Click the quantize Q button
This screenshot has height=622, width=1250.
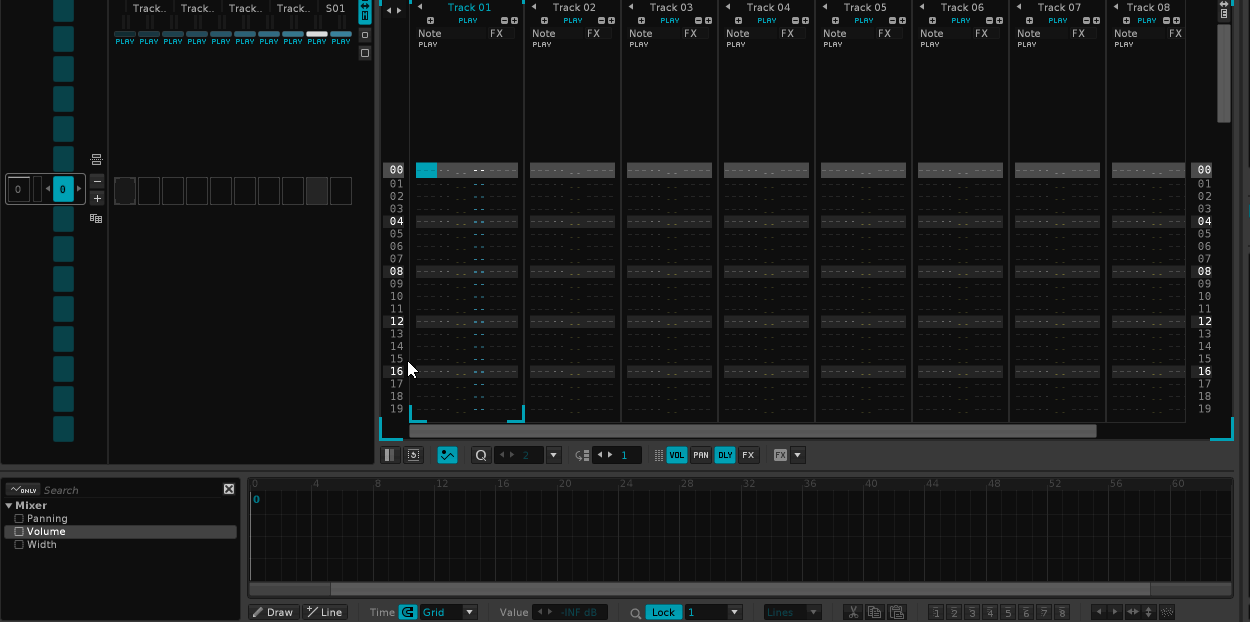coord(480,455)
